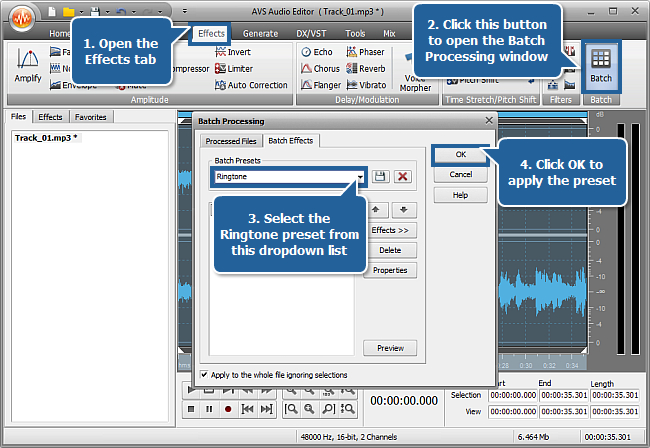Switch to the Generate ribbon tab
The image size is (650, 448).
(x=260, y=34)
